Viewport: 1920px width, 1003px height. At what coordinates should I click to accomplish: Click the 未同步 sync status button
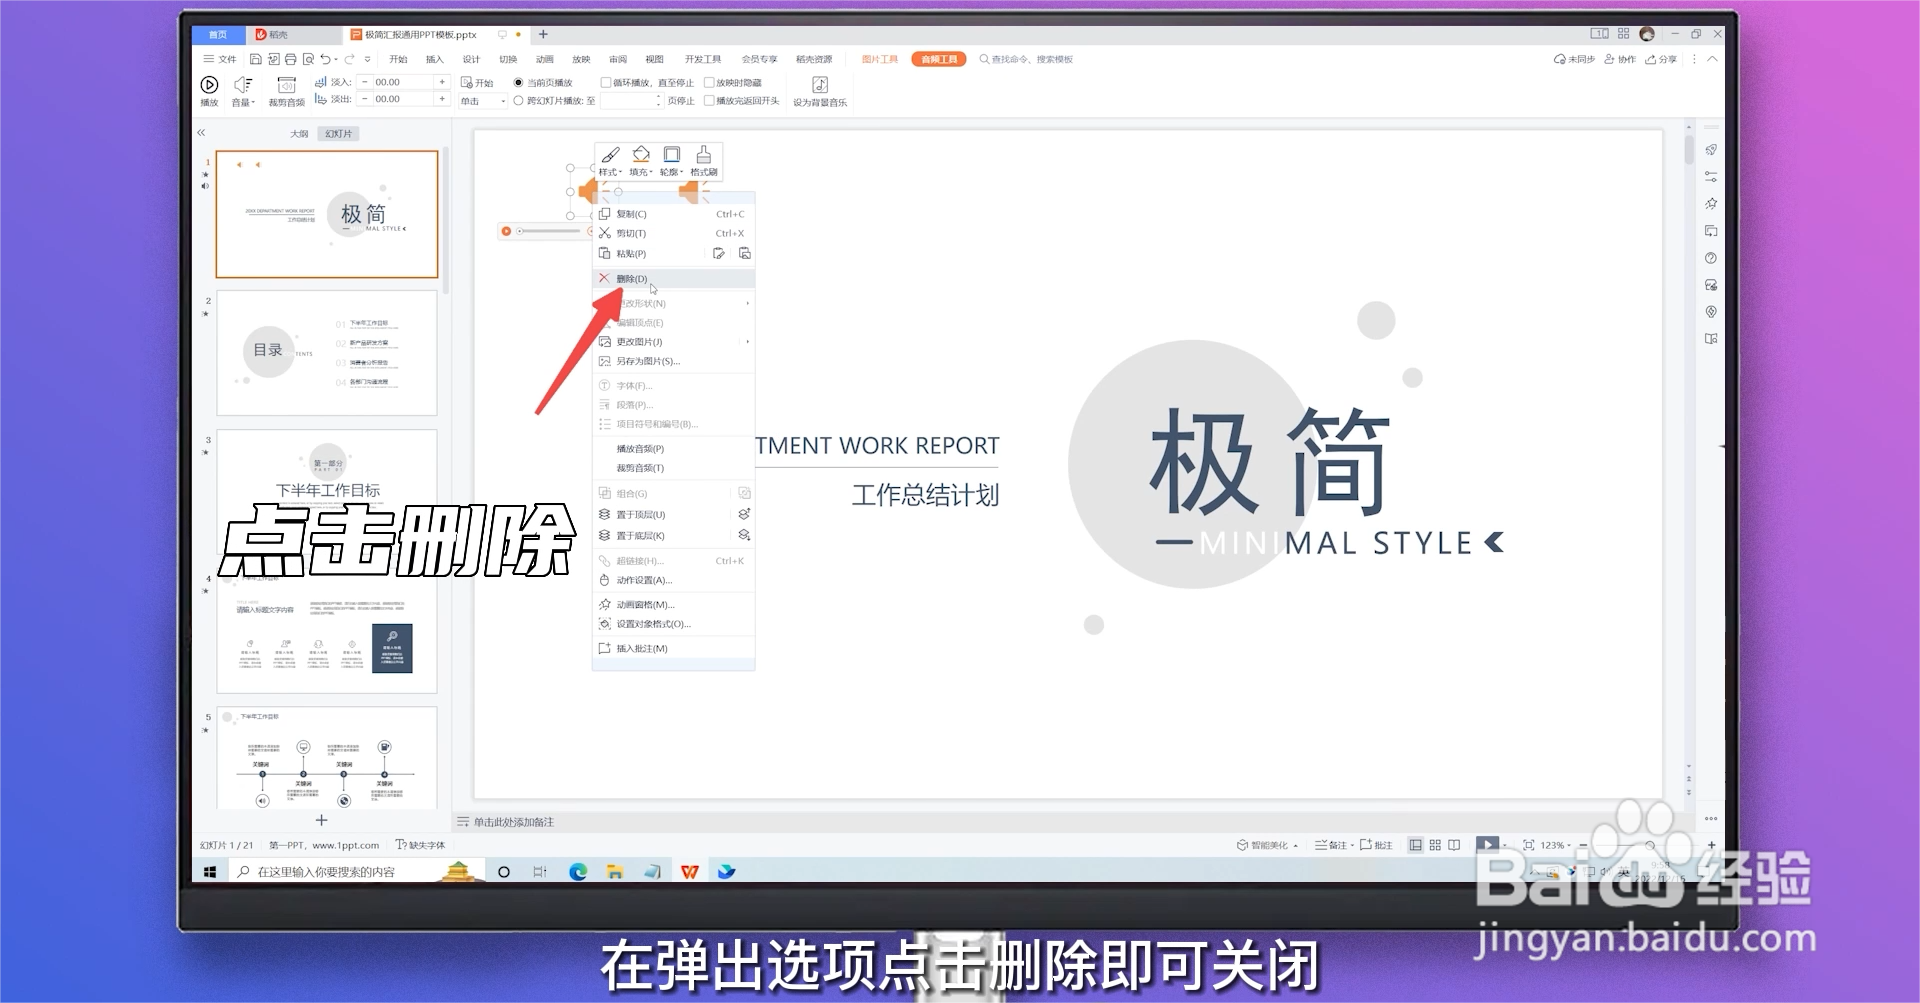point(1574,59)
